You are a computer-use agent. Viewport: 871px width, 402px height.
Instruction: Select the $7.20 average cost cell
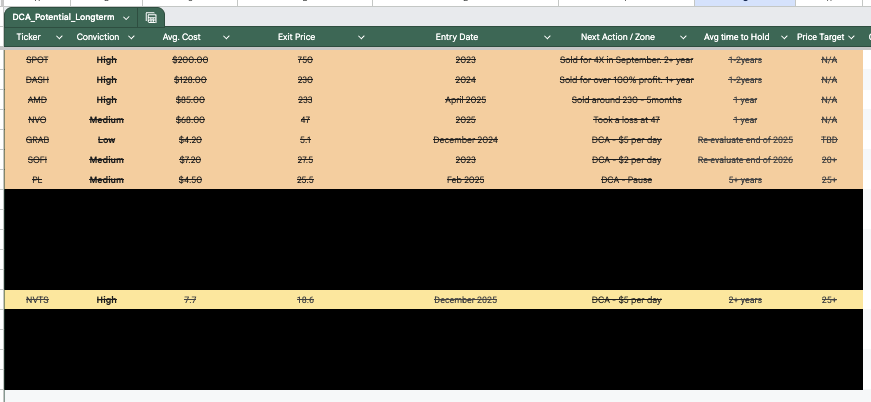click(190, 160)
